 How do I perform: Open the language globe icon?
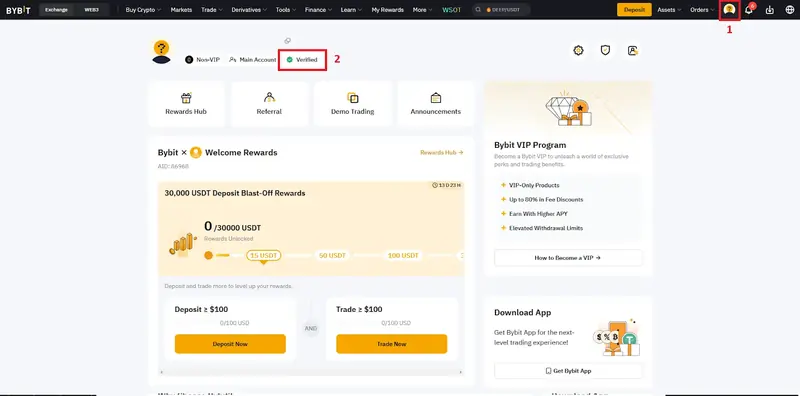pyautogui.click(x=789, y=10)
